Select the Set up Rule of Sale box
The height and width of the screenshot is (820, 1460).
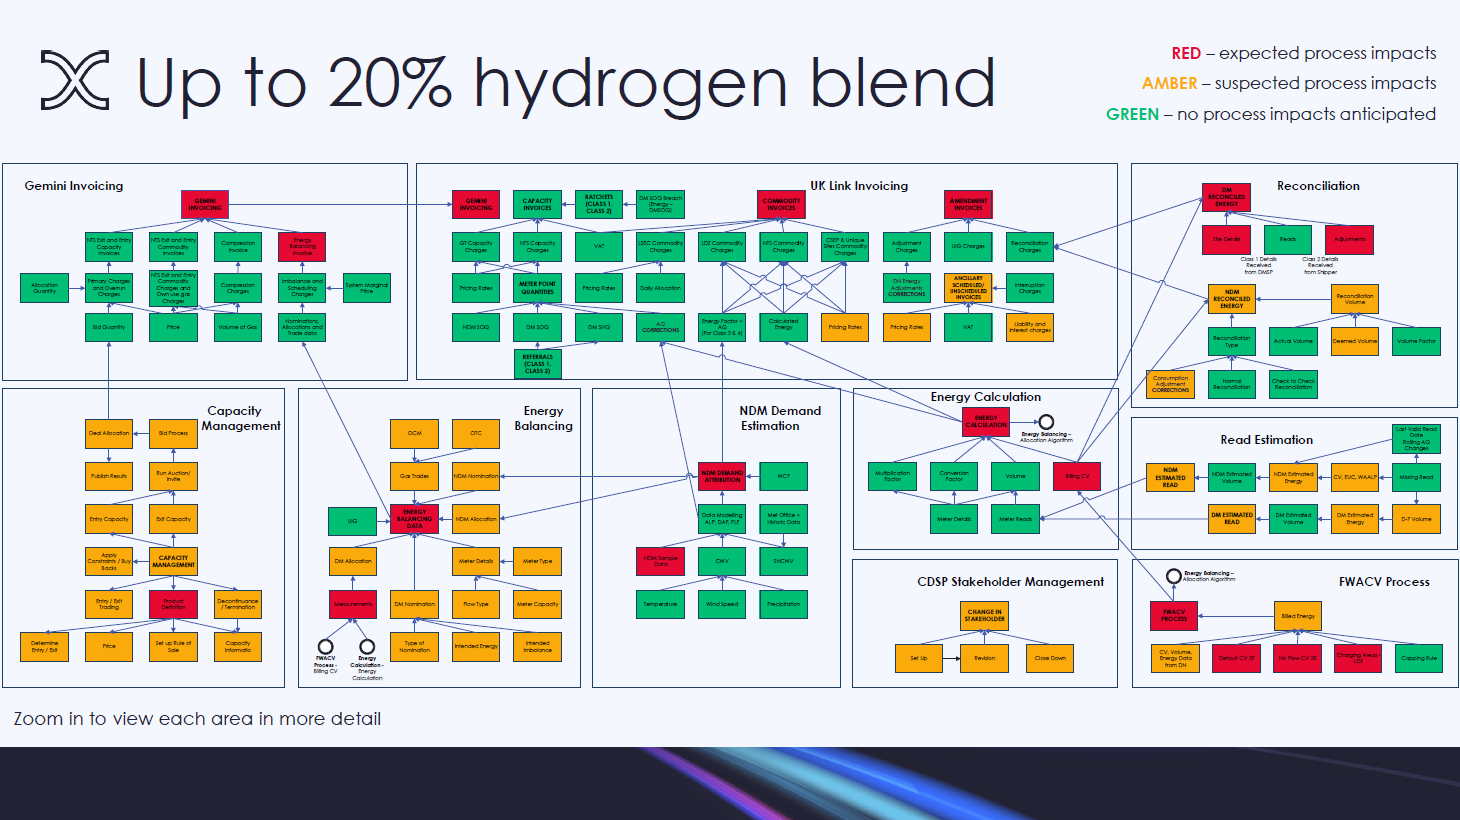click(173, 646)
